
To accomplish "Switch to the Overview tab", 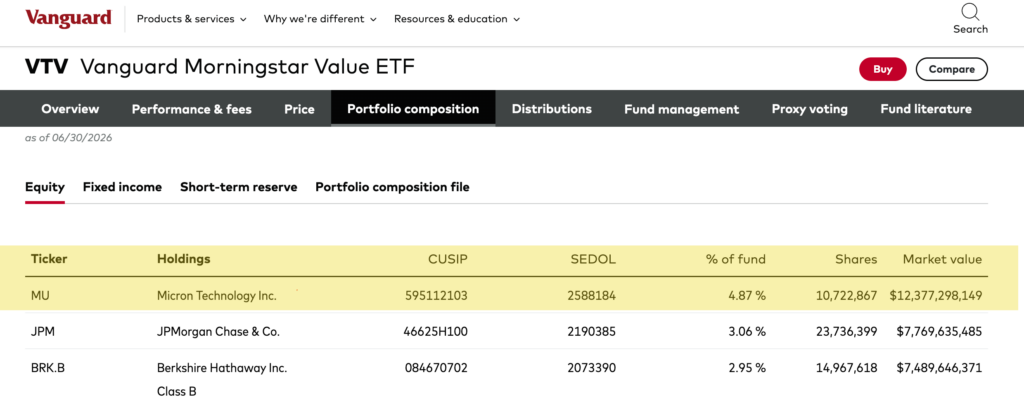I will pos(71,109).
